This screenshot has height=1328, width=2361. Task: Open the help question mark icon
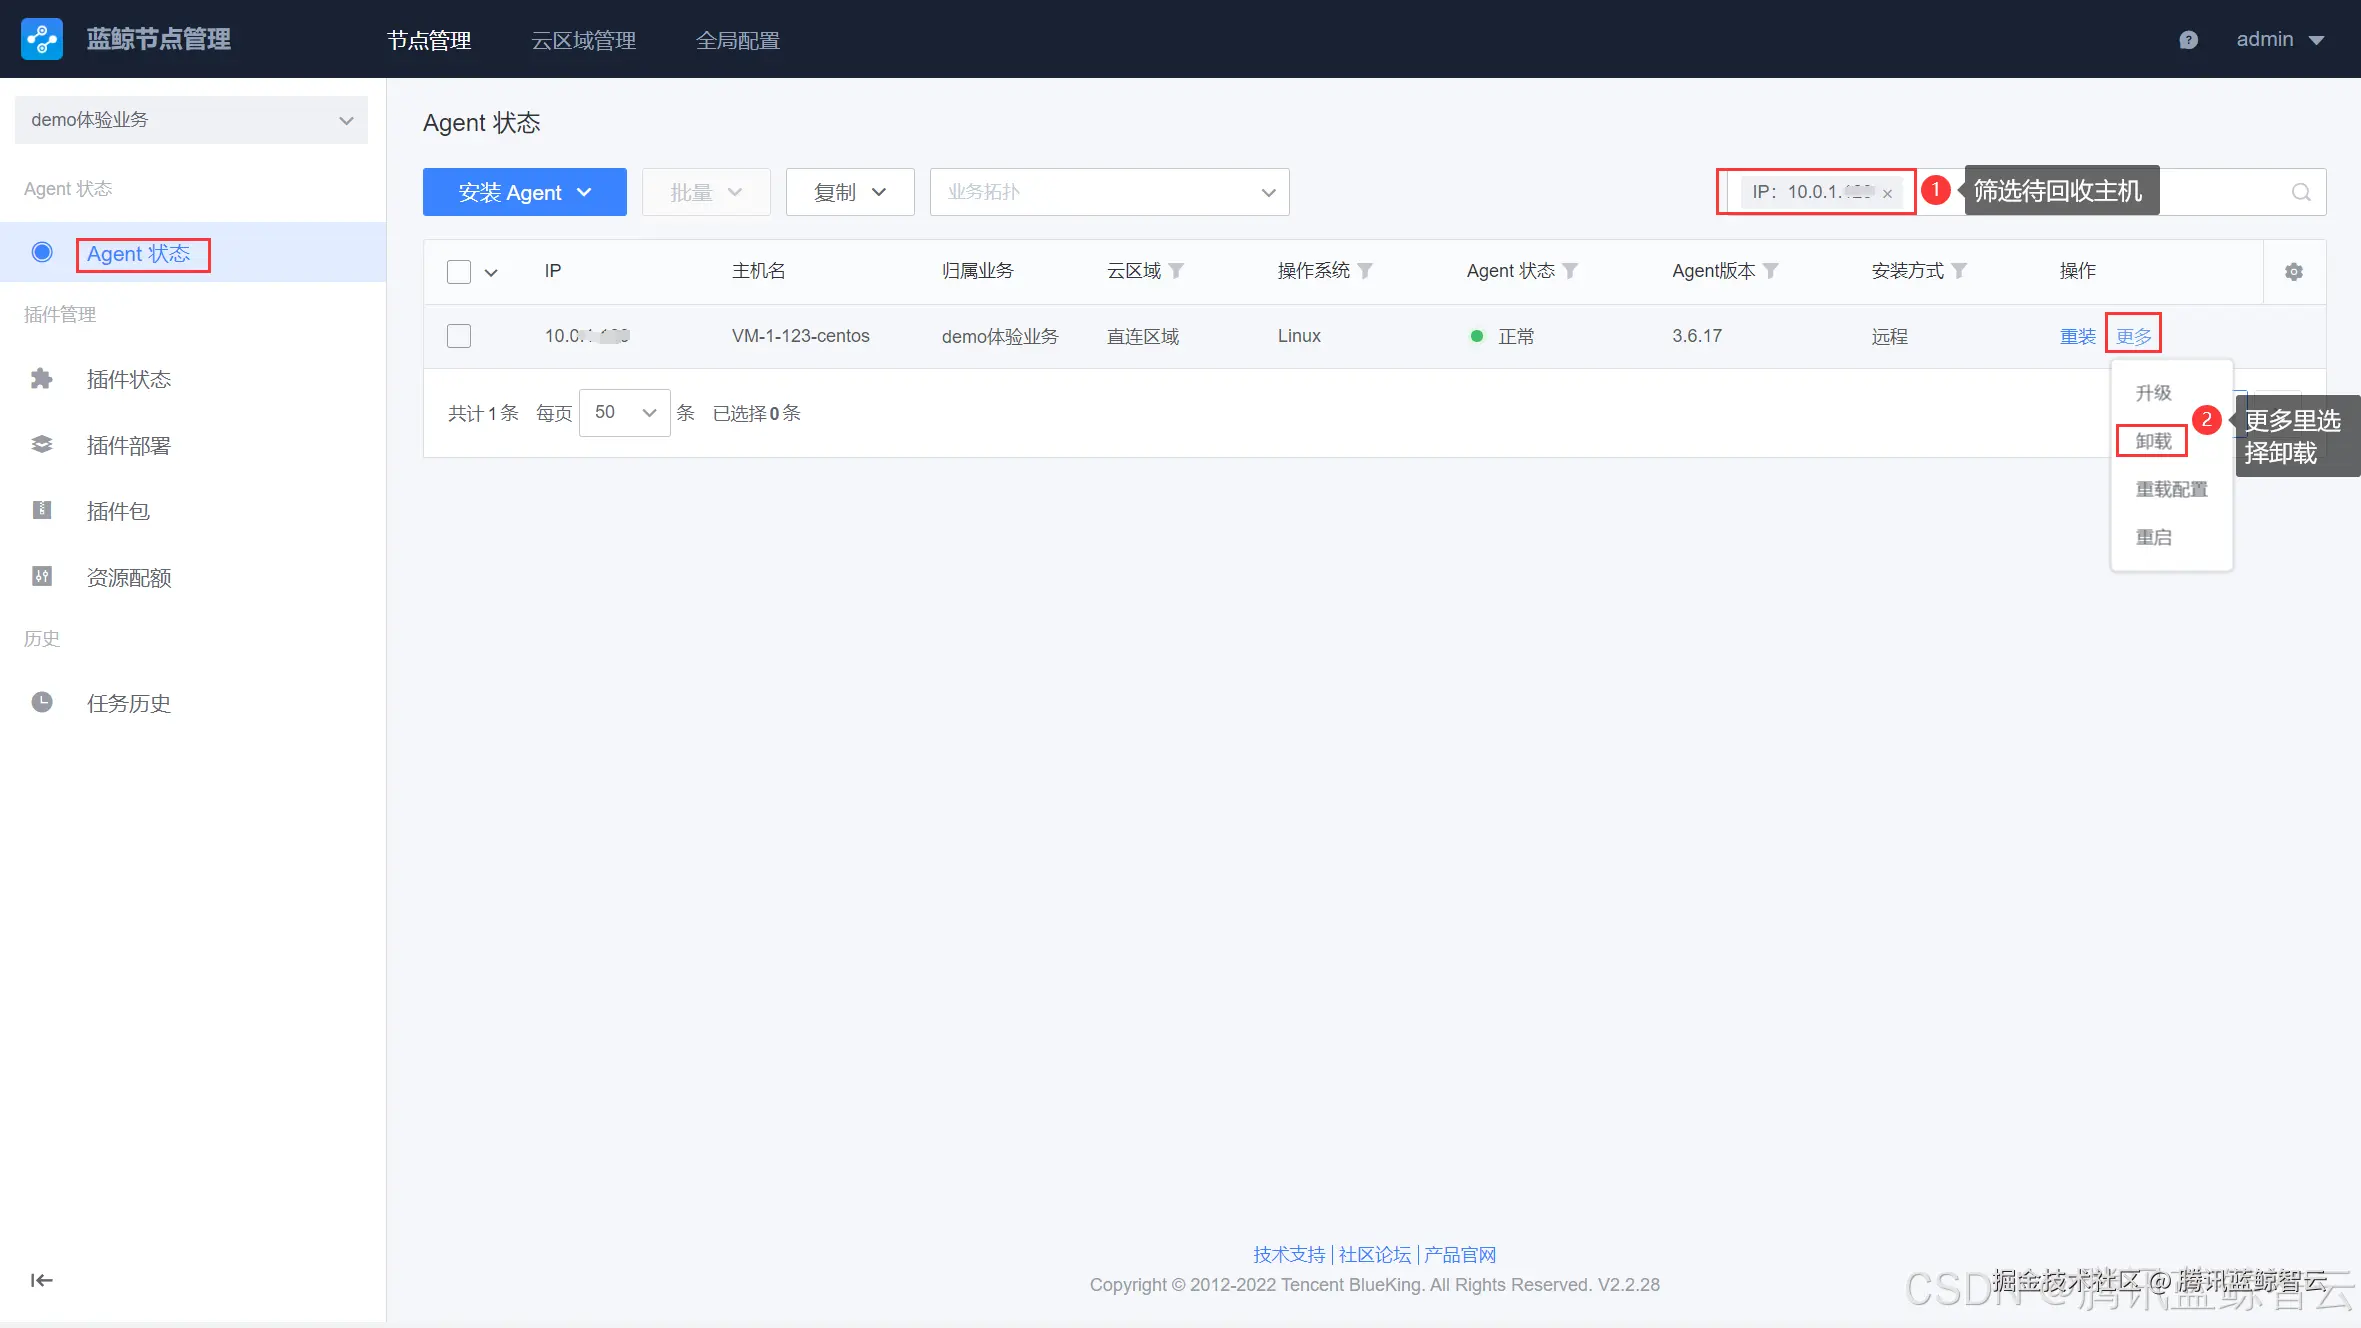[x=2188, y=40]
